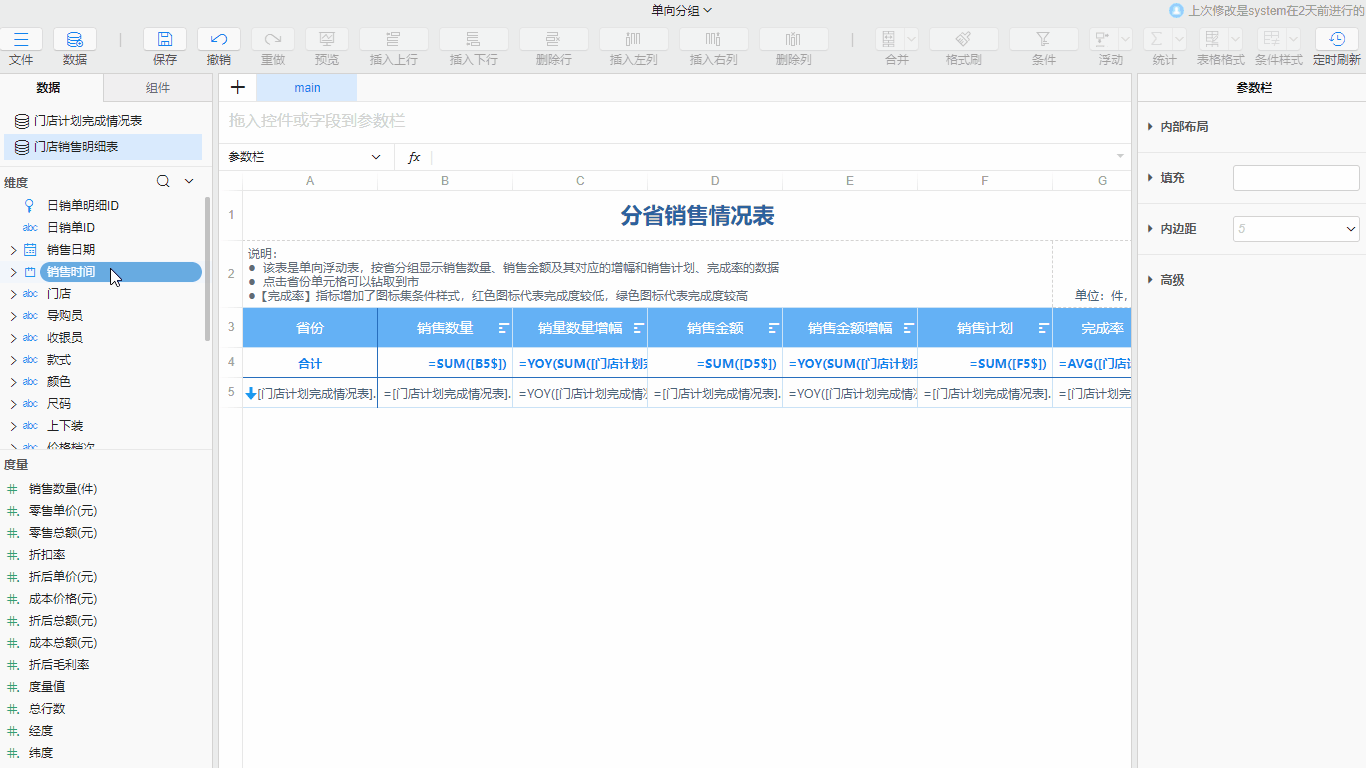Screen dimensions: 1366x768
Task: Open the 内边距 value dropdown
Action: click(1352, 228)
